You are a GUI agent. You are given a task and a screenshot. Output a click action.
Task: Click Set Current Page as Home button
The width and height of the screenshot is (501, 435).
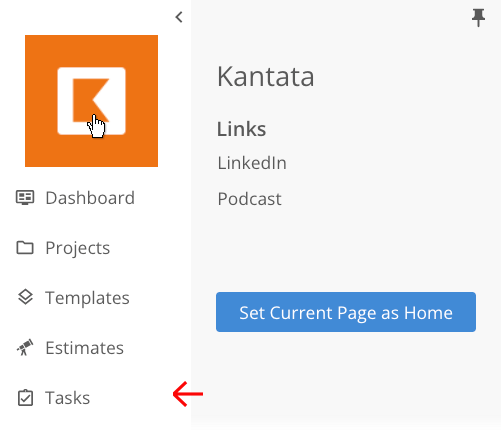tap(346, 312)
